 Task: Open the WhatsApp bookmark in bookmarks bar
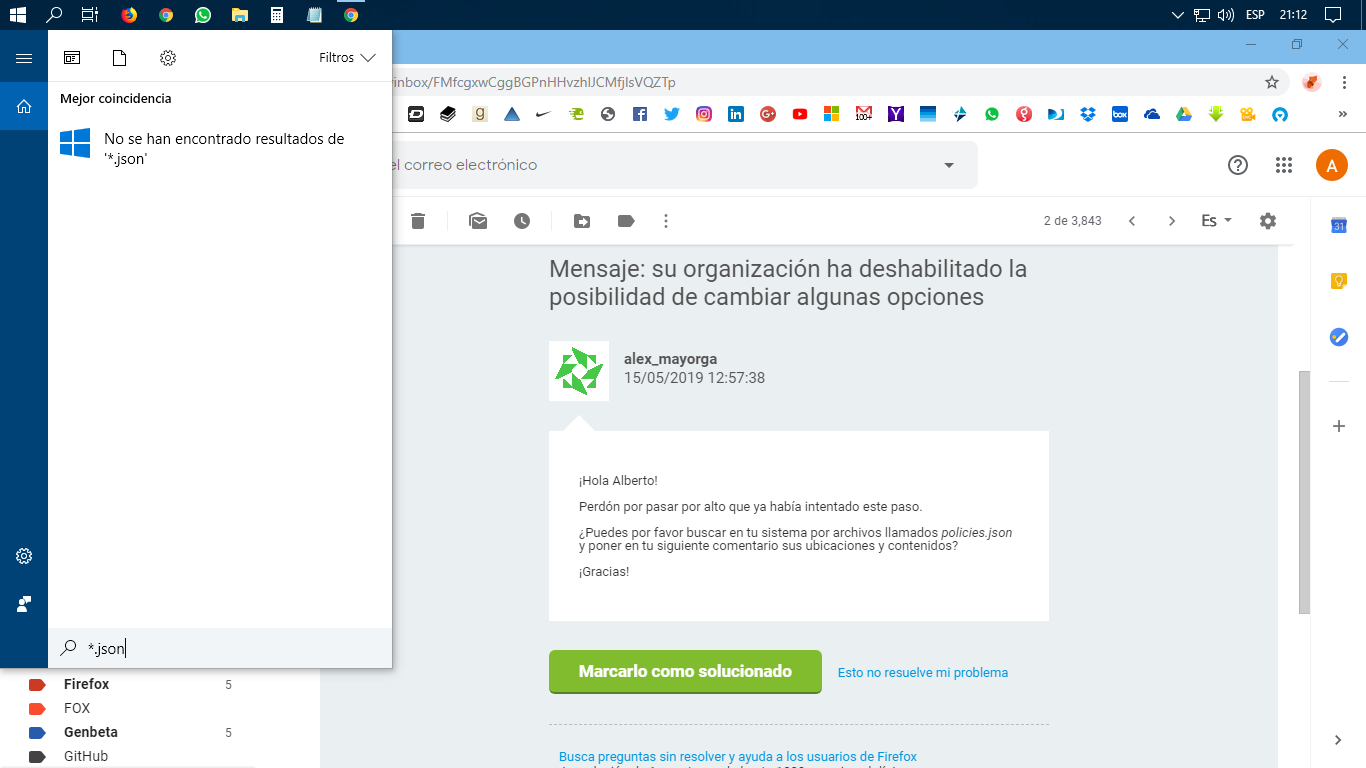pos(992,114)
